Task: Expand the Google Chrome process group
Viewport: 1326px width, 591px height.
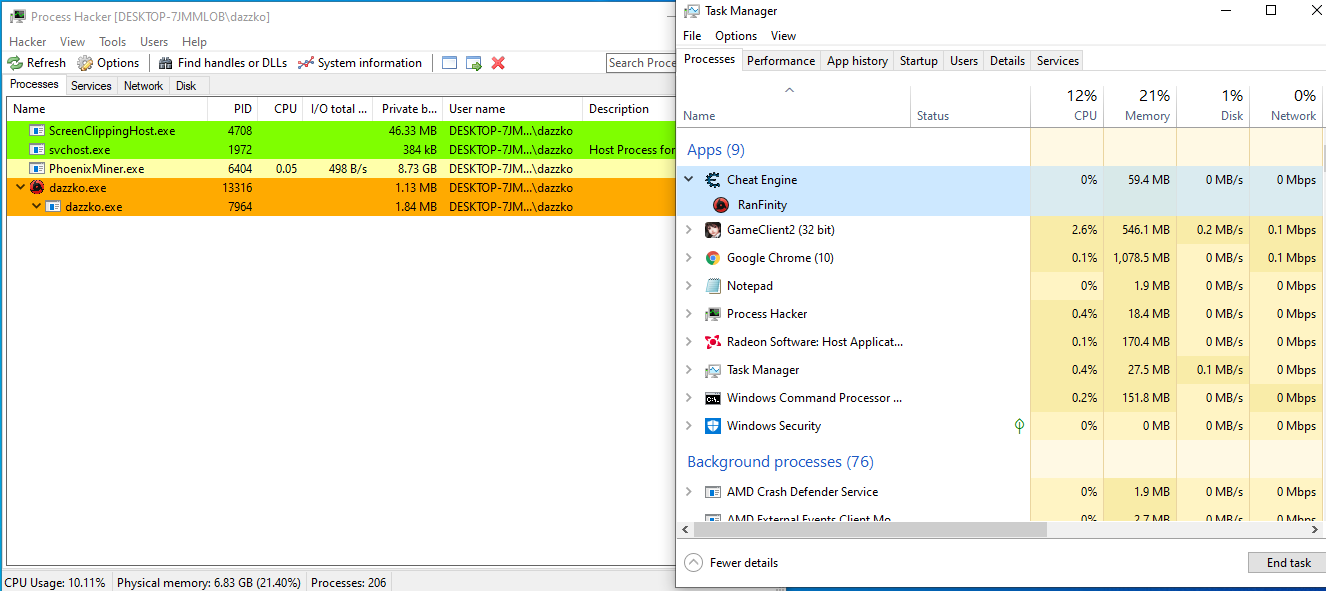Action: [688, 258]
